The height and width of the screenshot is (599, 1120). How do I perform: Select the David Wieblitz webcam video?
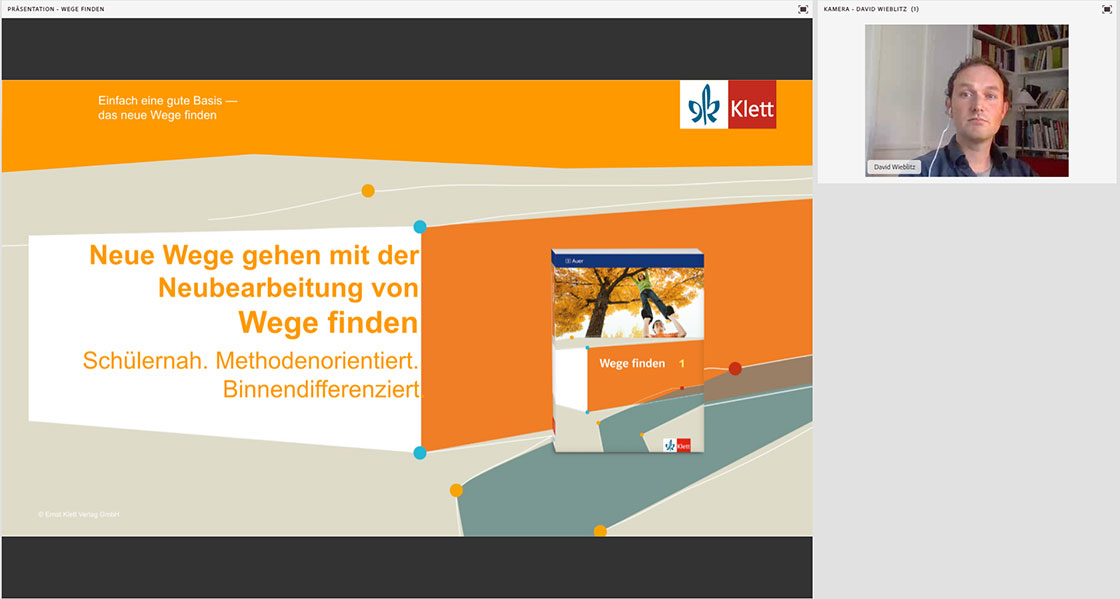pyautogui.click(x=966, y=101)
